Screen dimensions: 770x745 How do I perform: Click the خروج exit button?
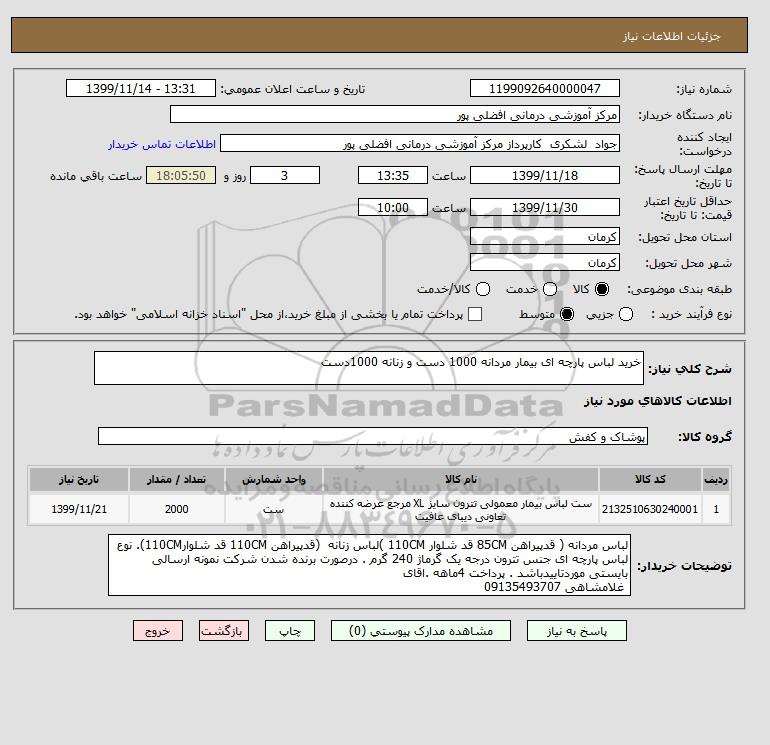click(x=158, y=631)
